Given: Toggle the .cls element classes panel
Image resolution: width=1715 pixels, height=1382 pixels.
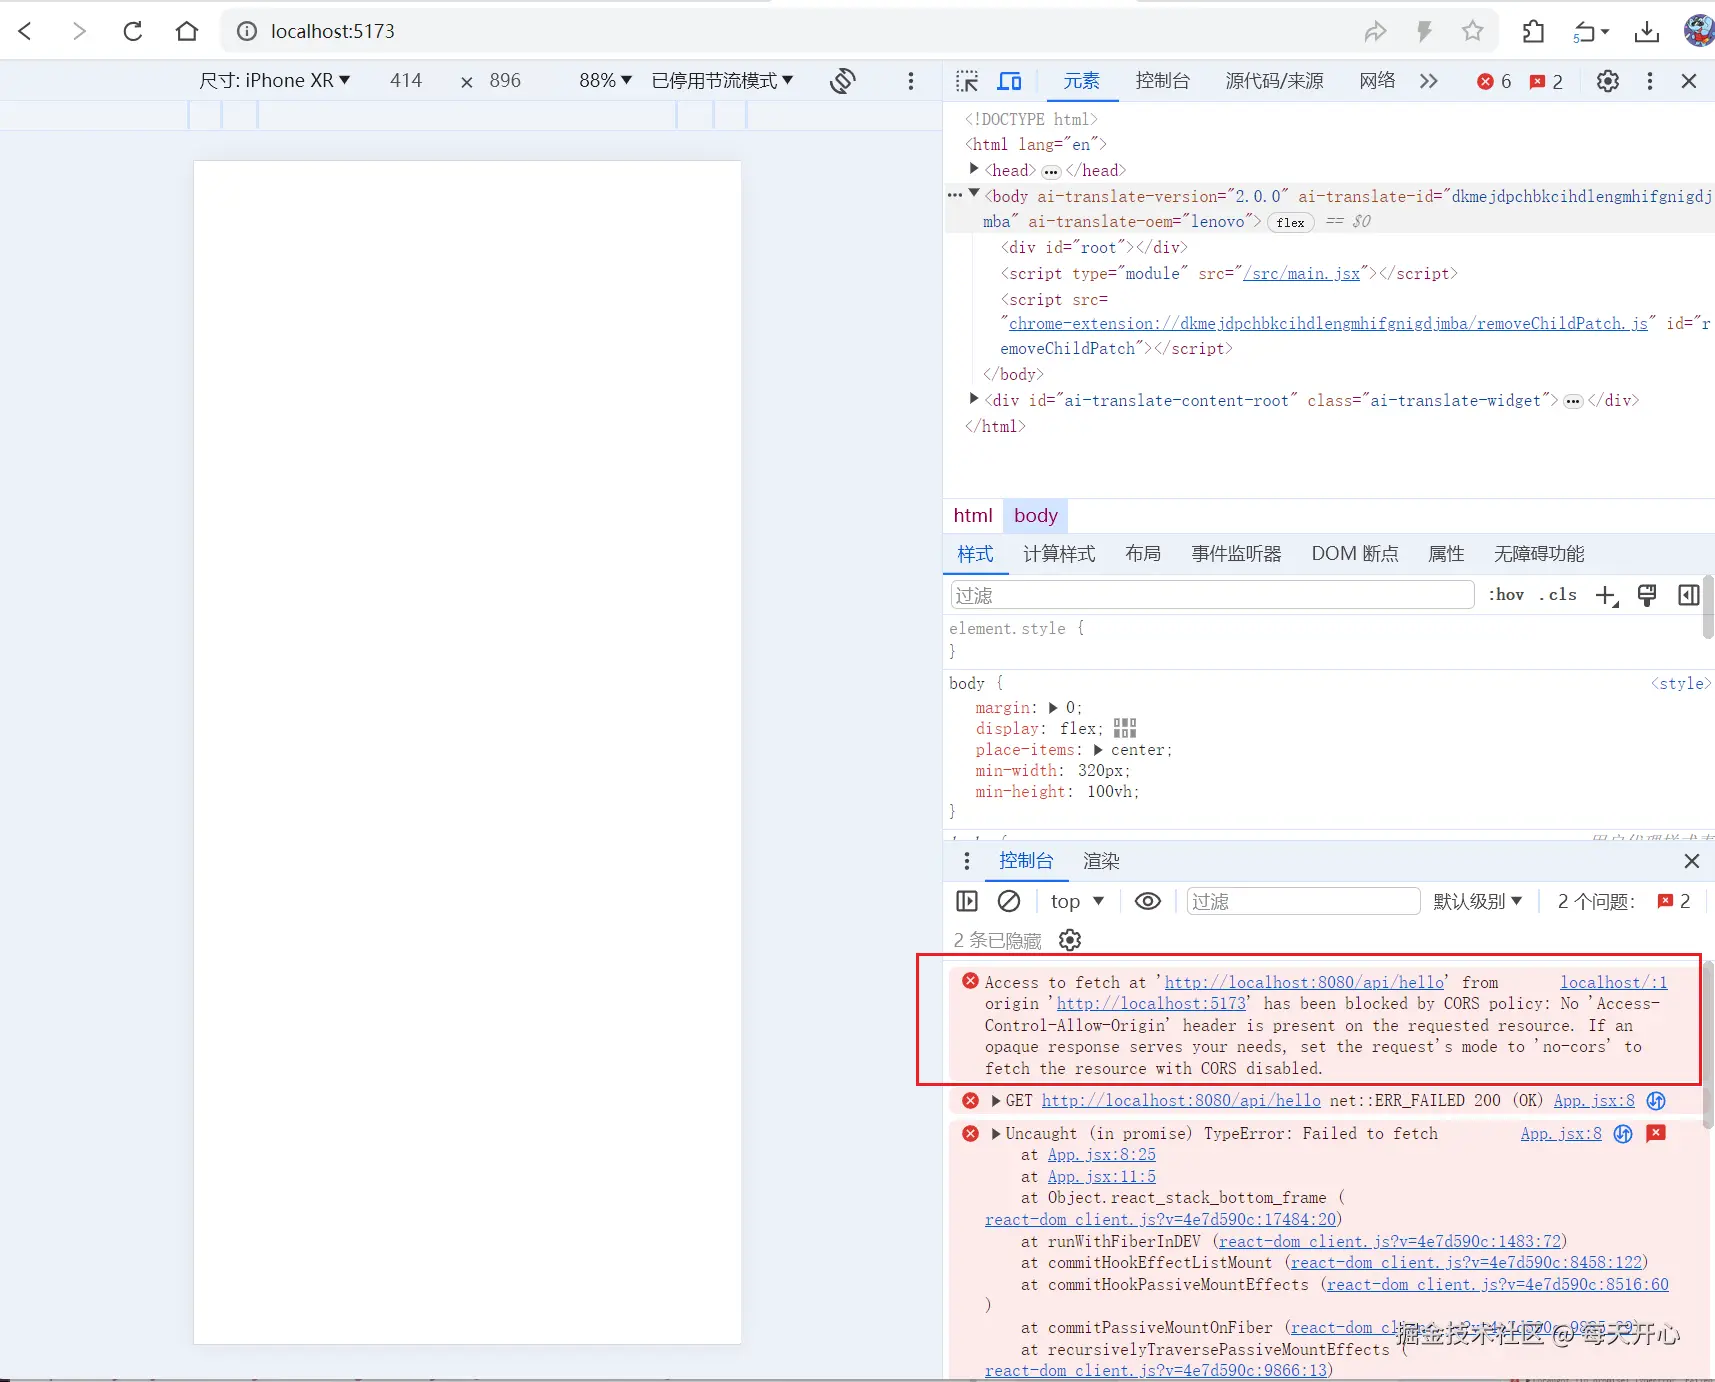Looking at the screenshot, I should [x=1558, y=595].
